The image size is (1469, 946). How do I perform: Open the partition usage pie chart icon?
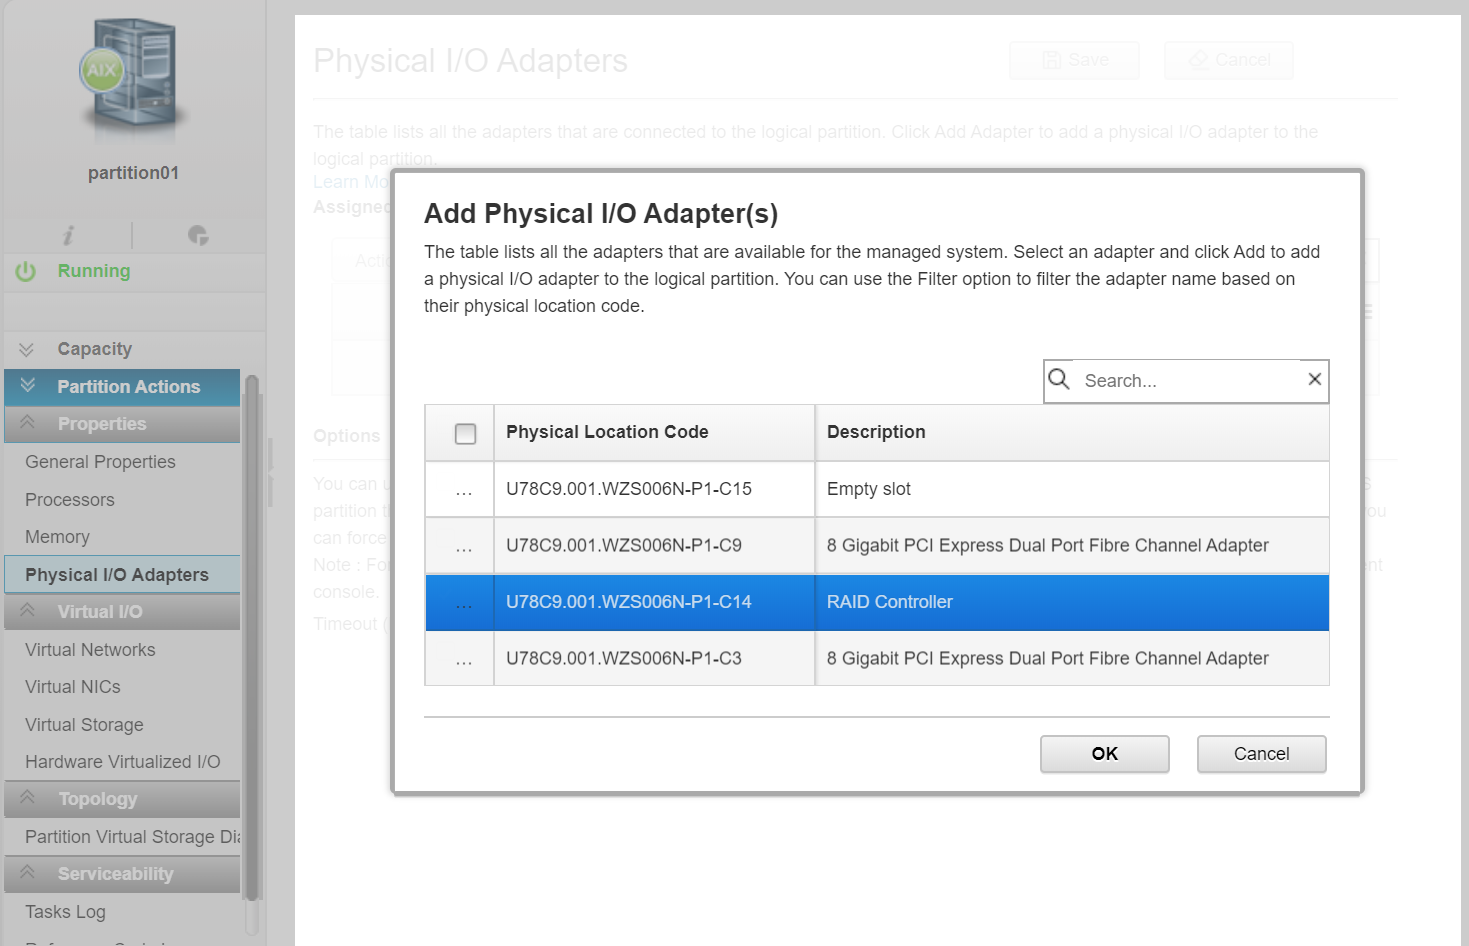pyautogui.click(x=198, y=236)
